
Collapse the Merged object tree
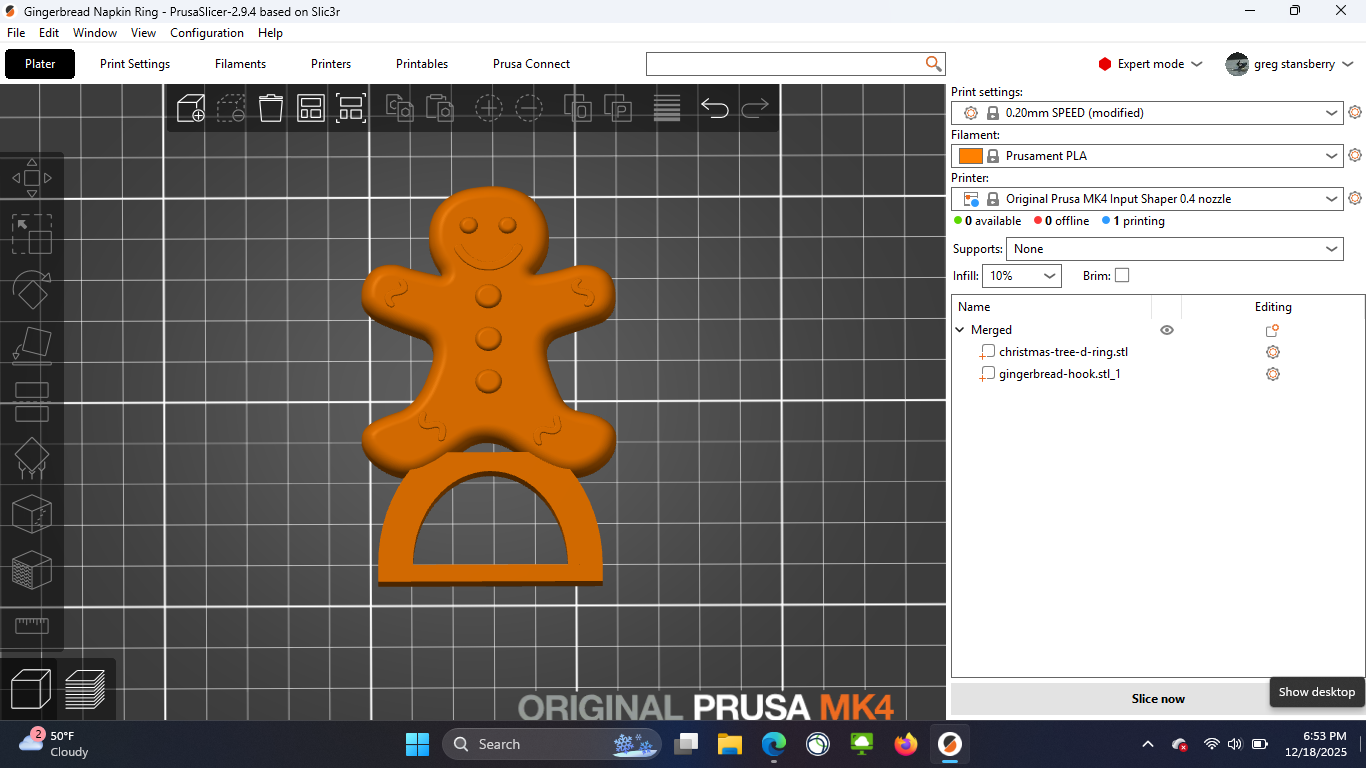tap(960, 330)
